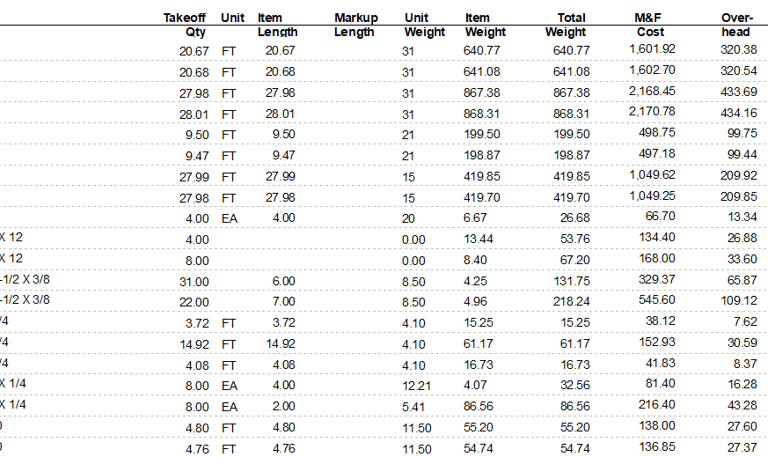Select the total weight 867.38 cell
The width and height of the screenshot is (768, 457).
(572, 93)
